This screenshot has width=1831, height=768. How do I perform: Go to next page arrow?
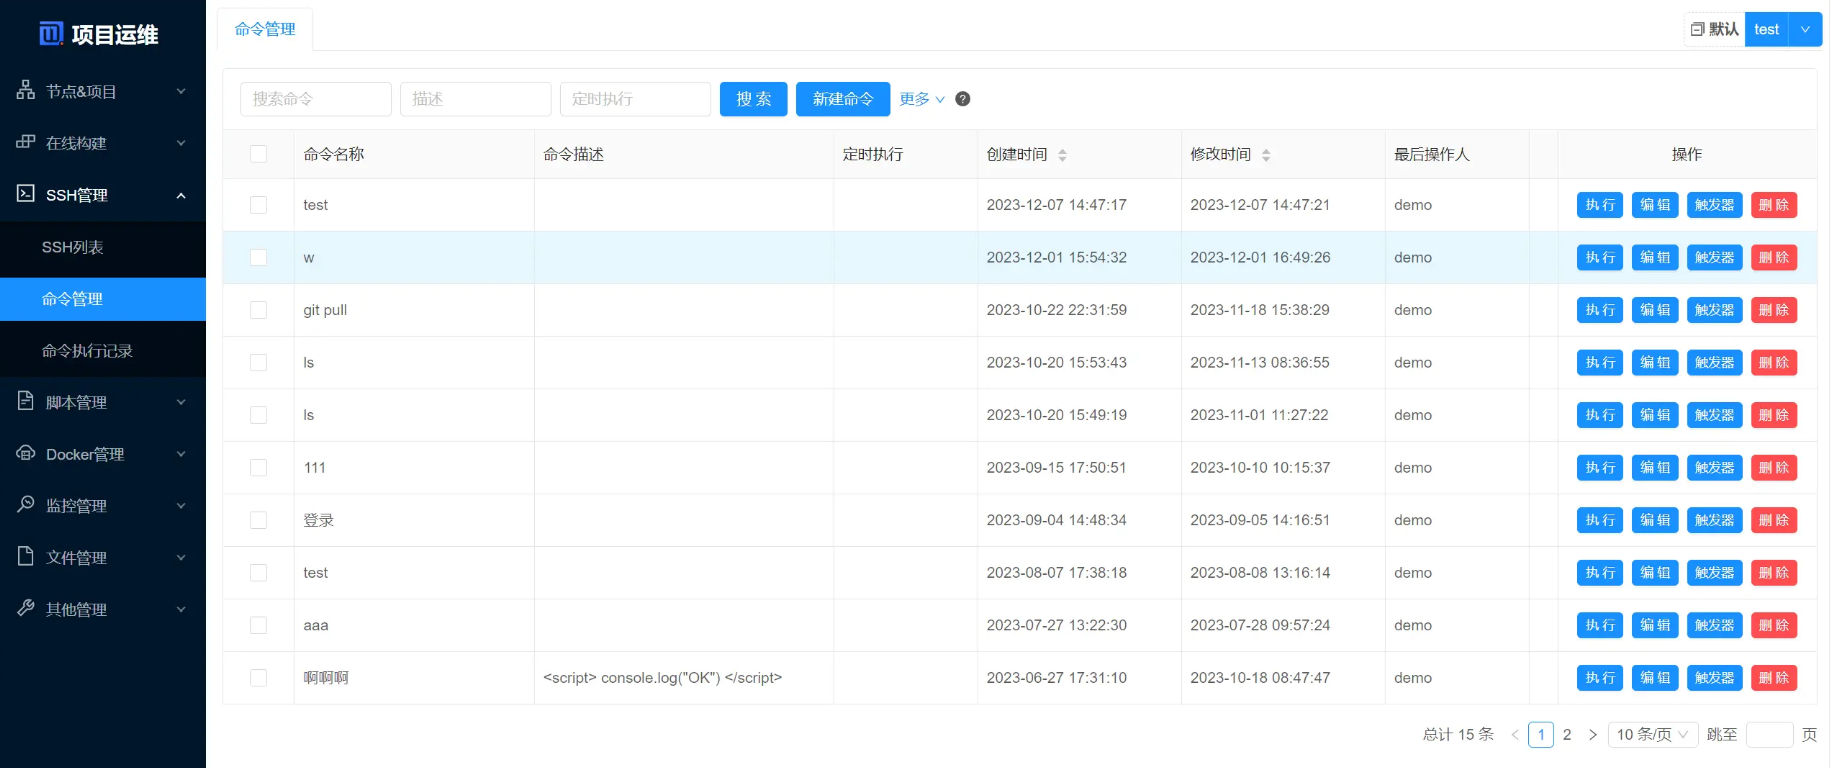1593,735
